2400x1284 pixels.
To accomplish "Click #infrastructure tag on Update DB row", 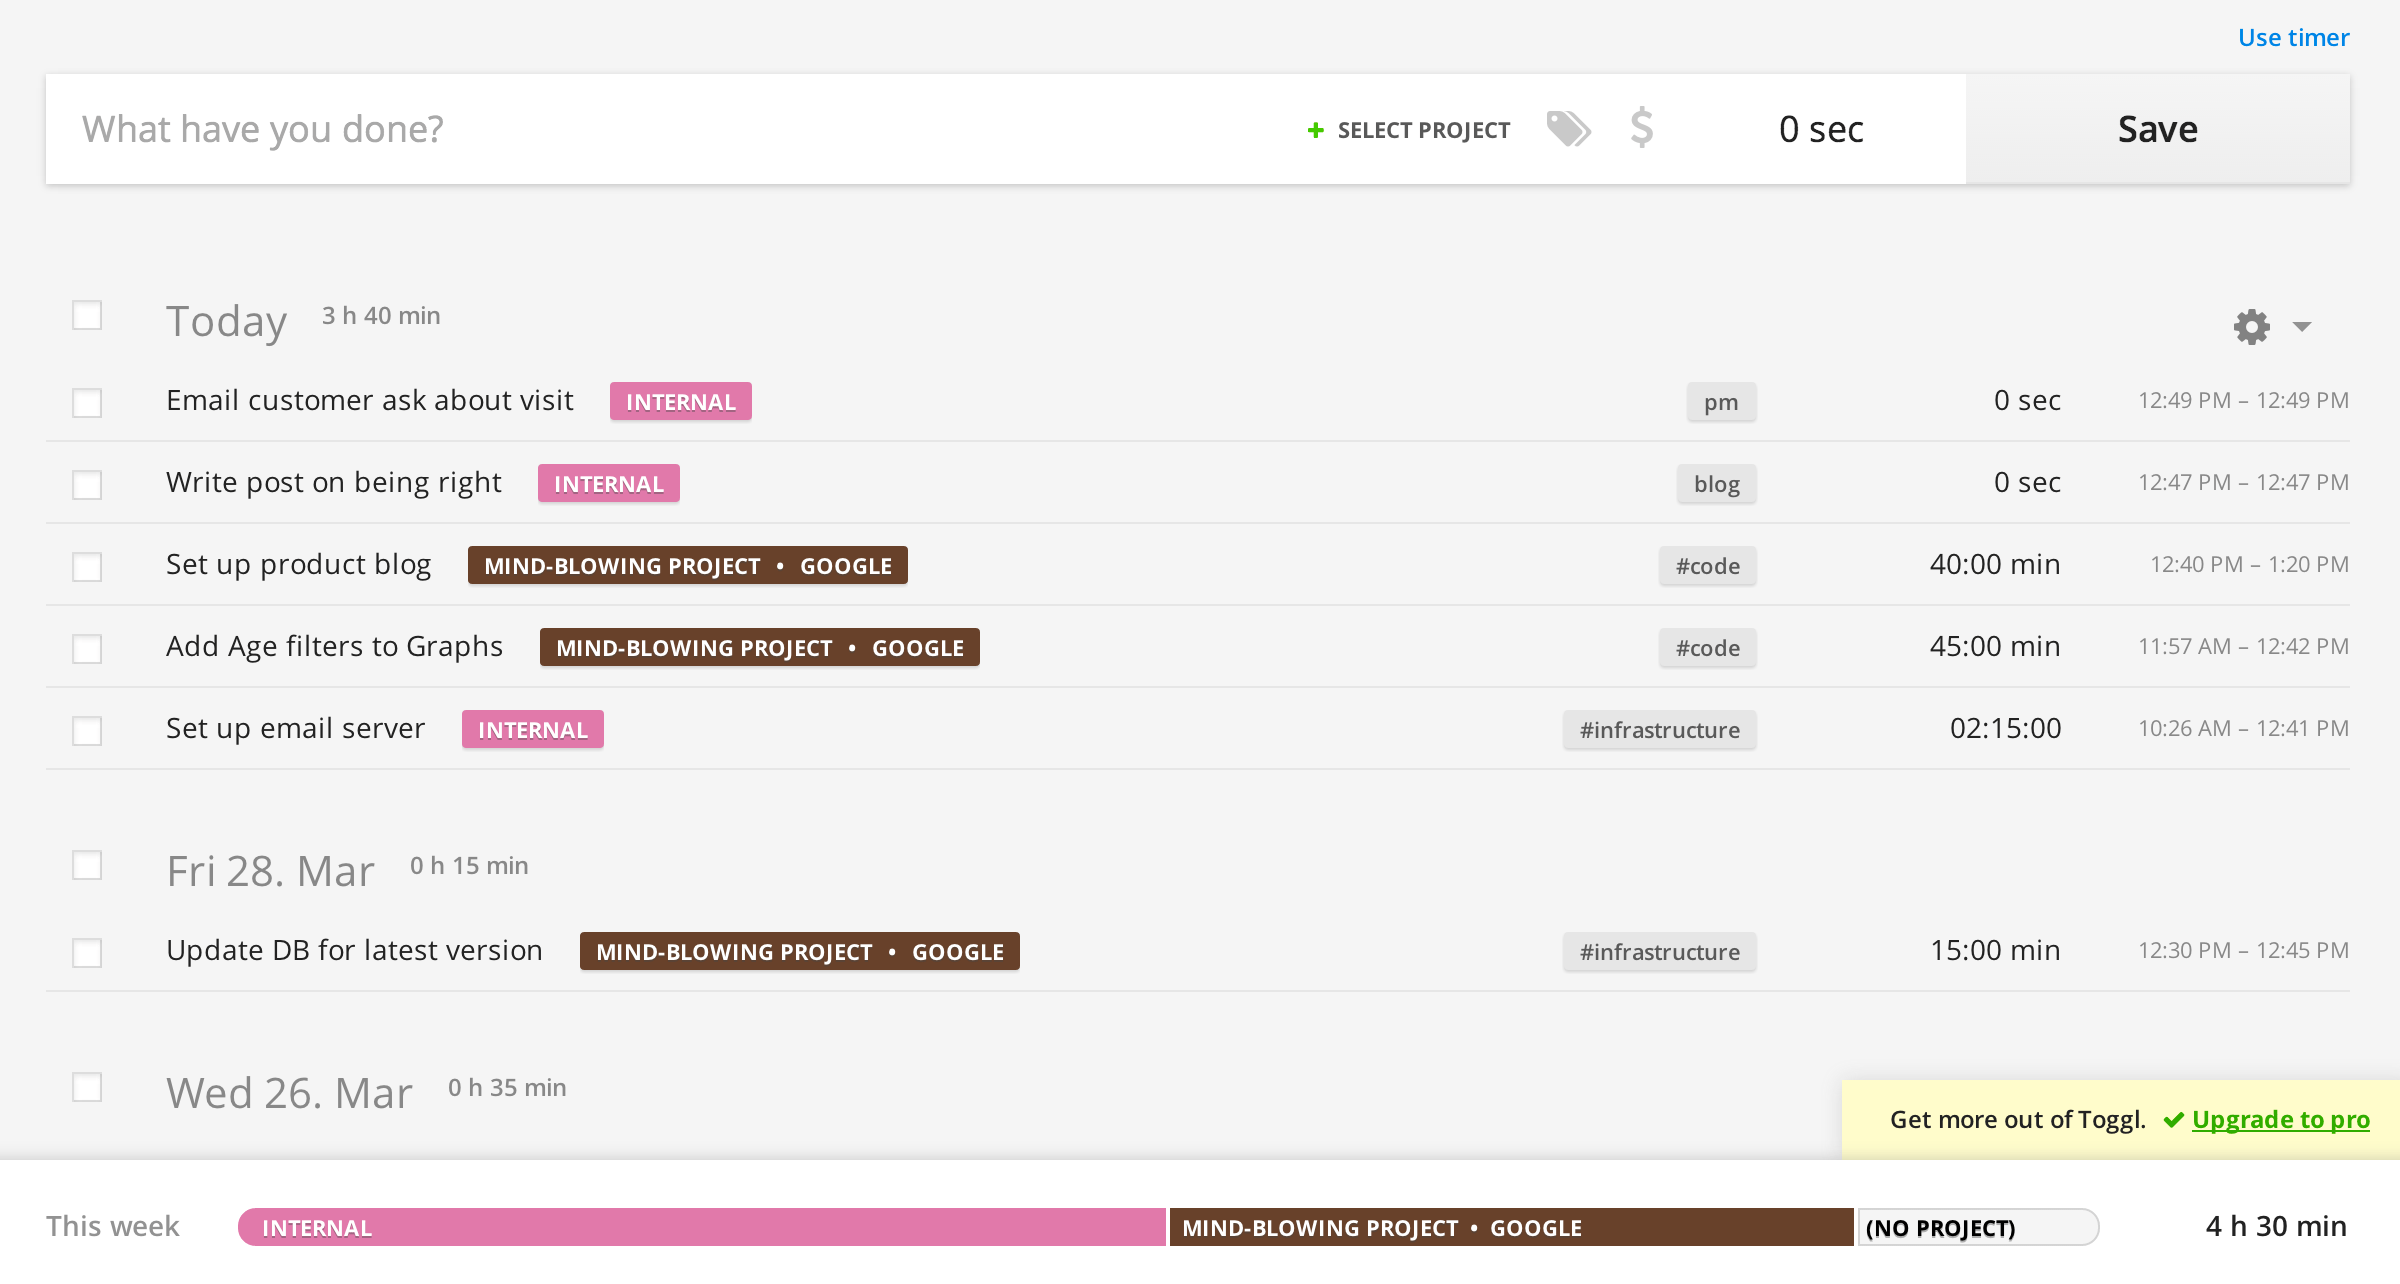I will pos(1660,952).
